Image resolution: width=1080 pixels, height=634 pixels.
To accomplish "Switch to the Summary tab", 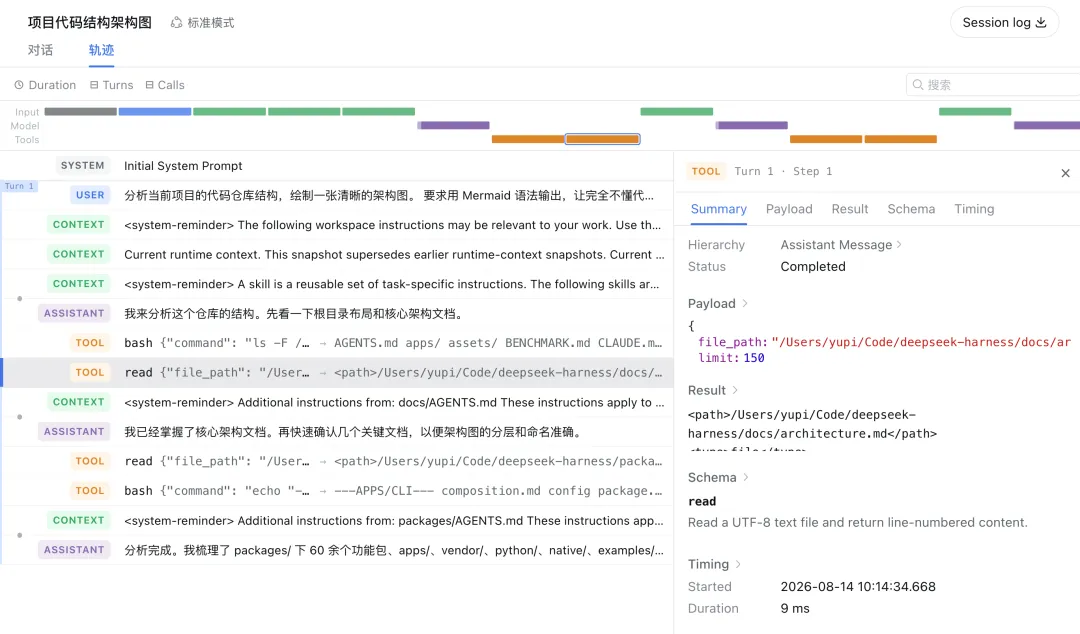I will click(718, 209).
